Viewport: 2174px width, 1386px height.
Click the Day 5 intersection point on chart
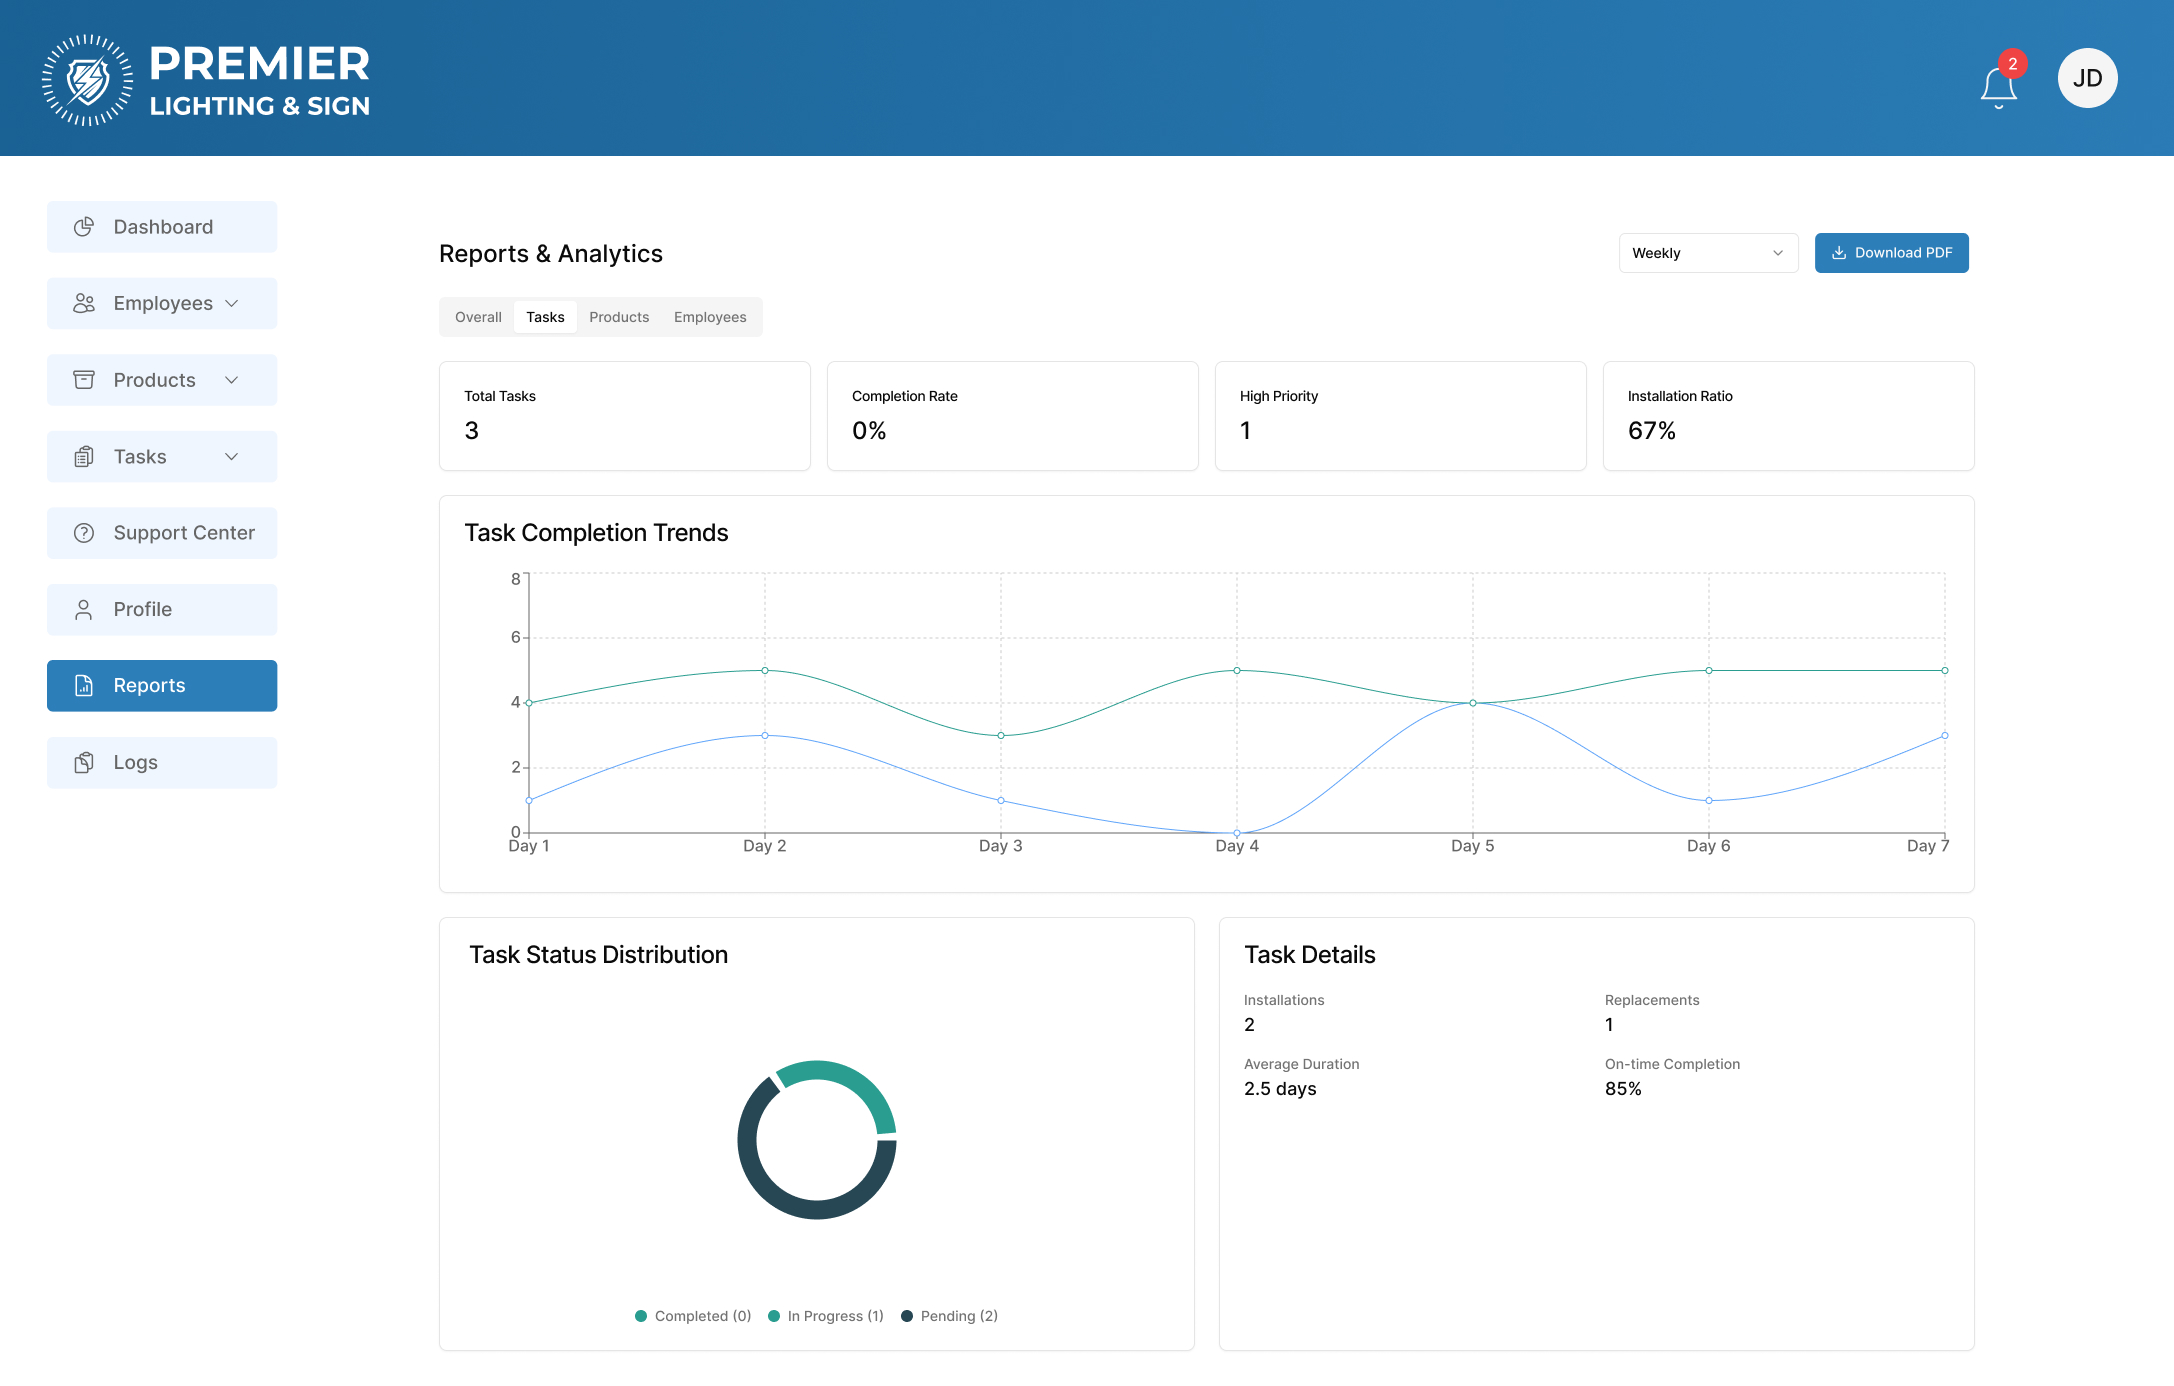1472,703
